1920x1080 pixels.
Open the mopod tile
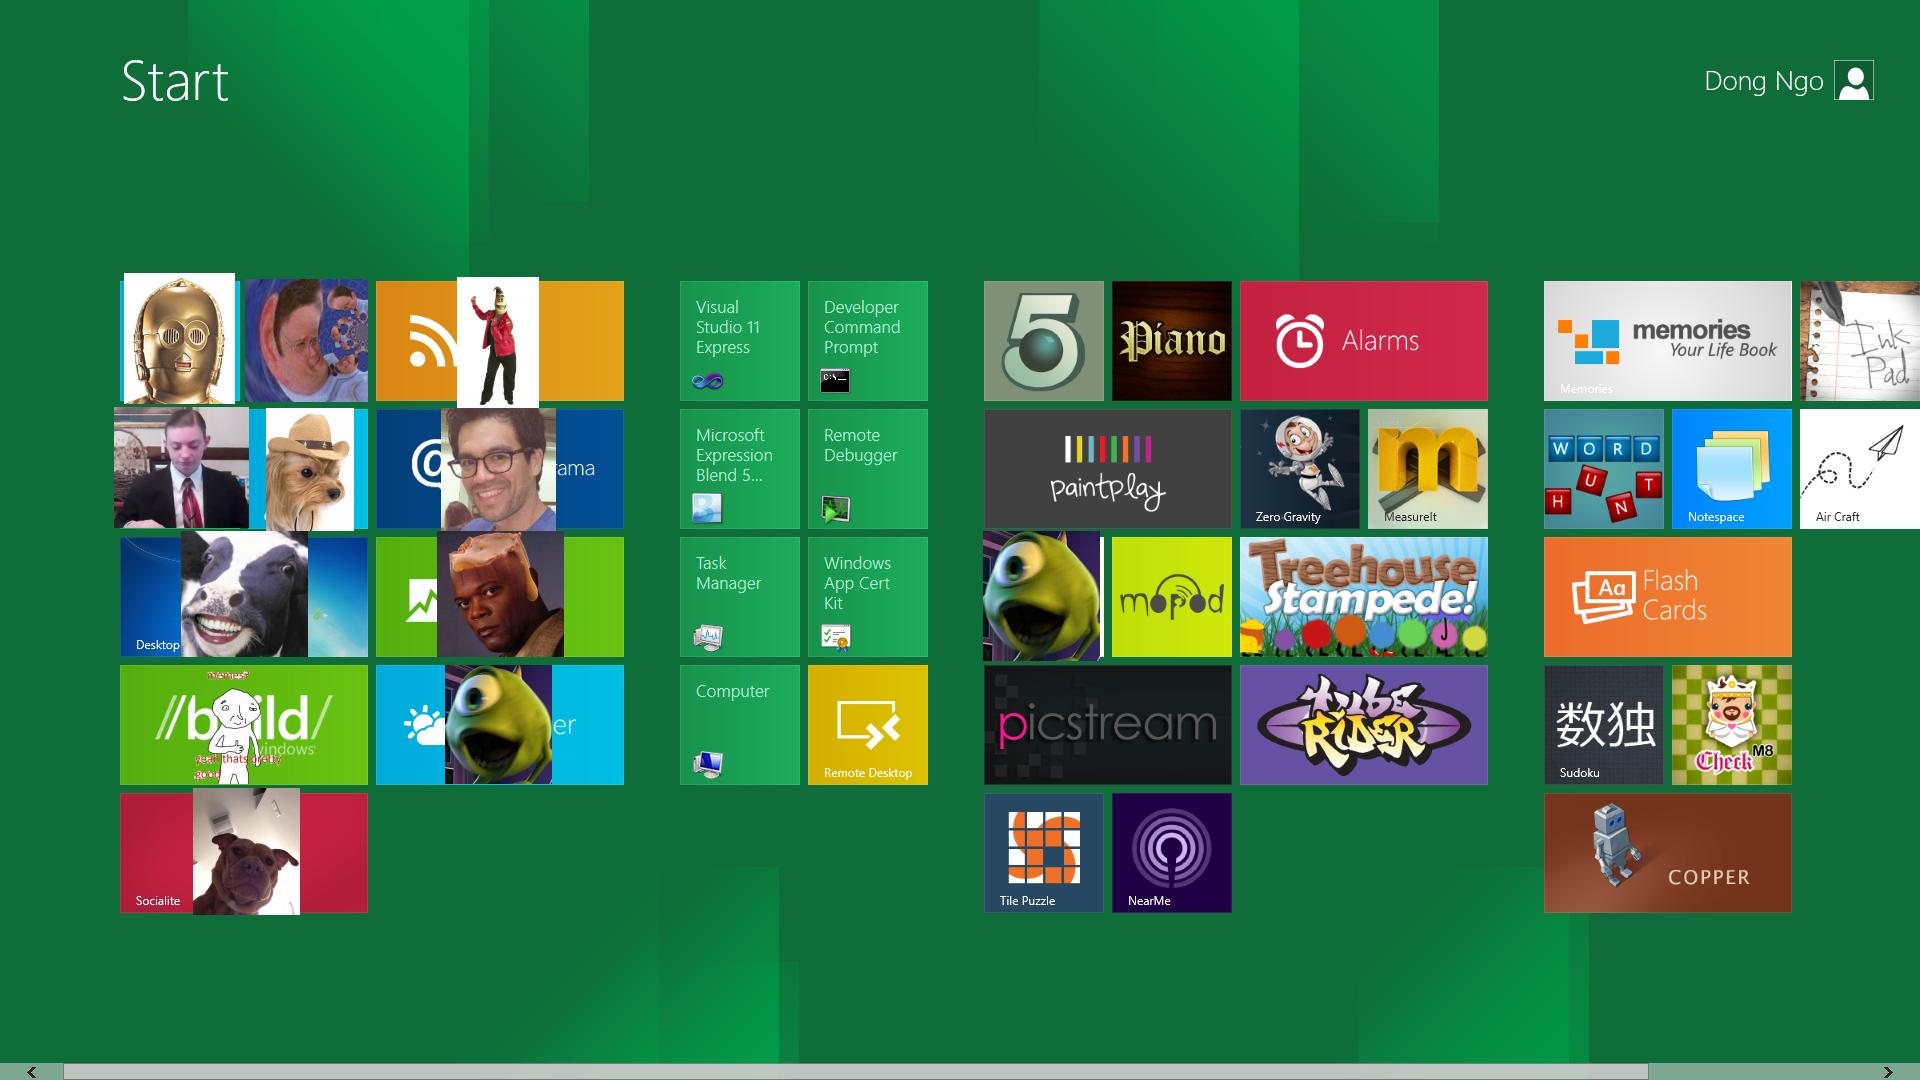1171,597
